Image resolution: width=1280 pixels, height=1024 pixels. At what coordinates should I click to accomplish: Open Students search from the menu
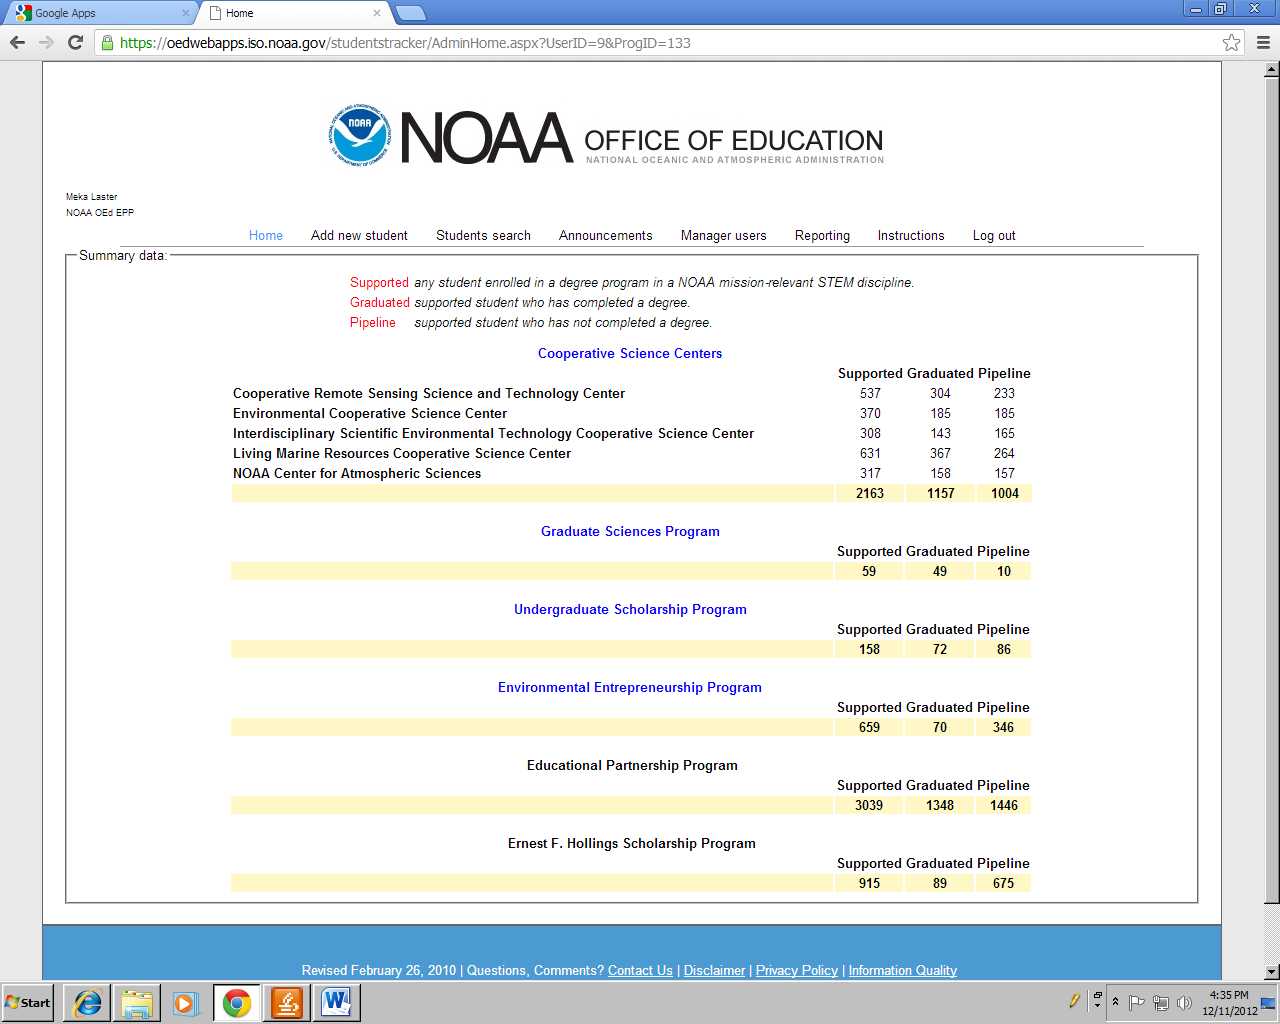click(484, 236)
